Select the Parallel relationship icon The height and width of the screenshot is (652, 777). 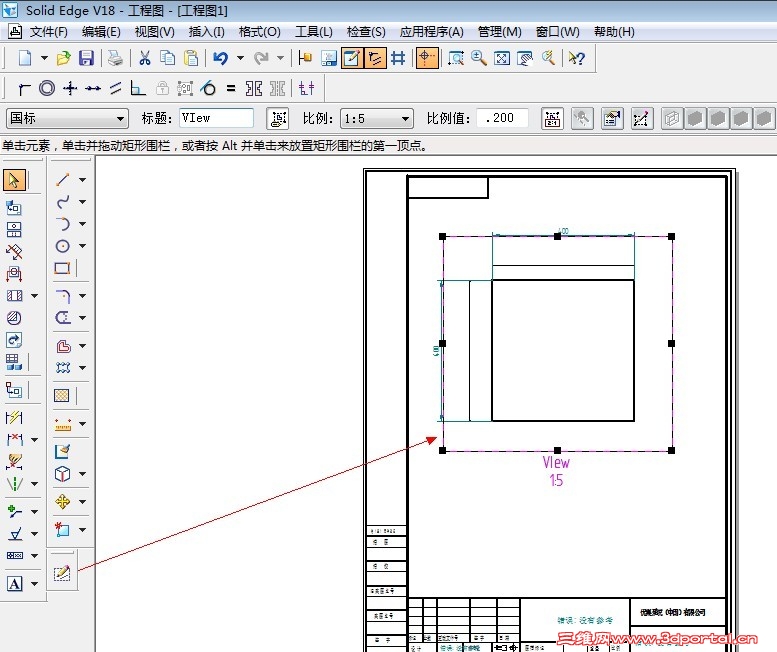click(115, 89)
